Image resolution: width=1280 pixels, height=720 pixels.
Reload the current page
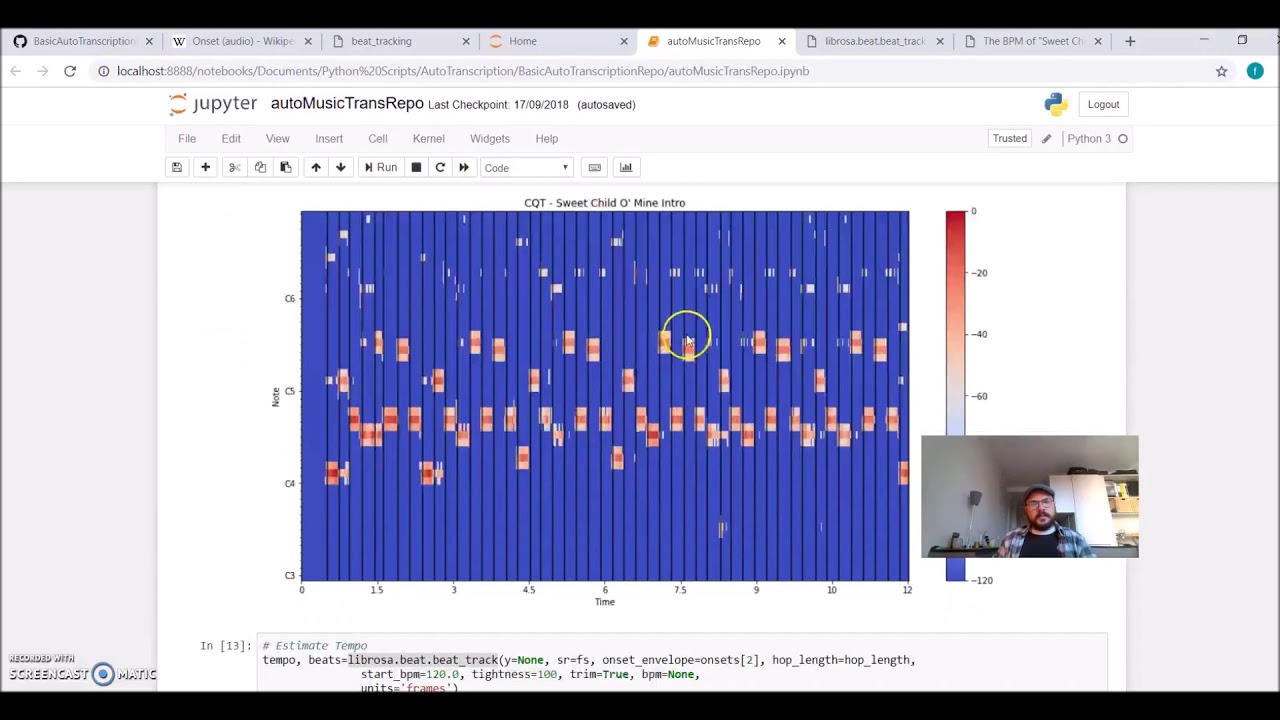(x=70, y=71)
